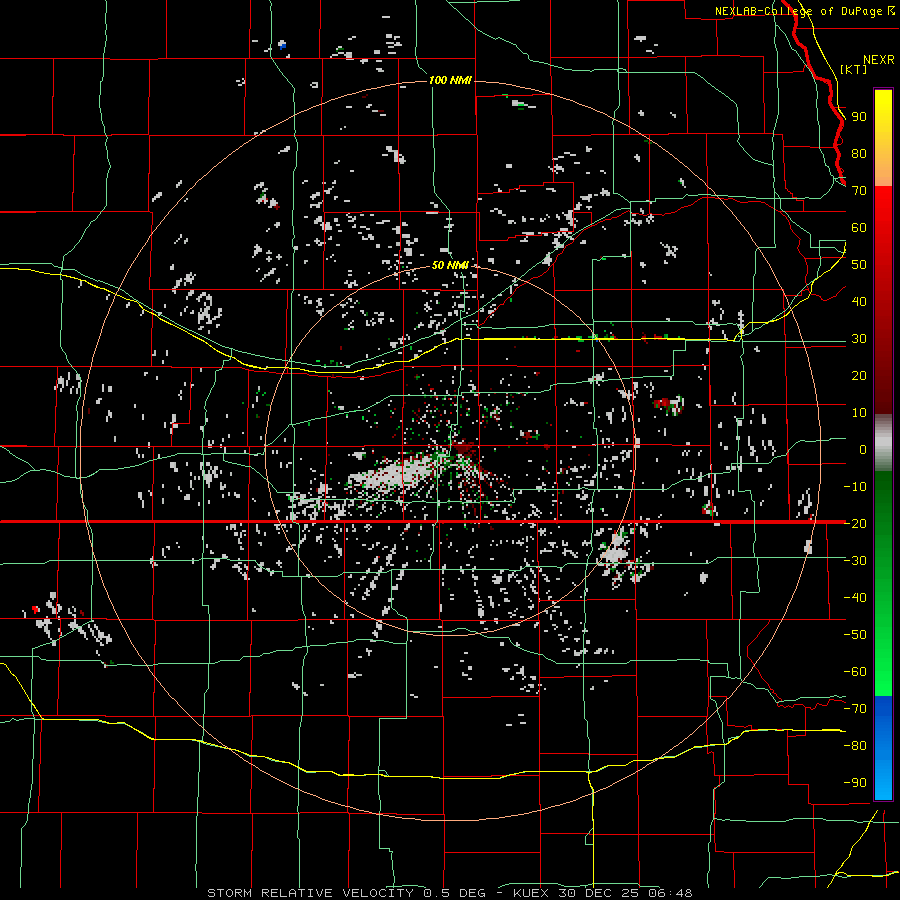This screenshot has width=900, height=900.
Task: Click the -80 value on the velocity scale
Action: (855, 746)
